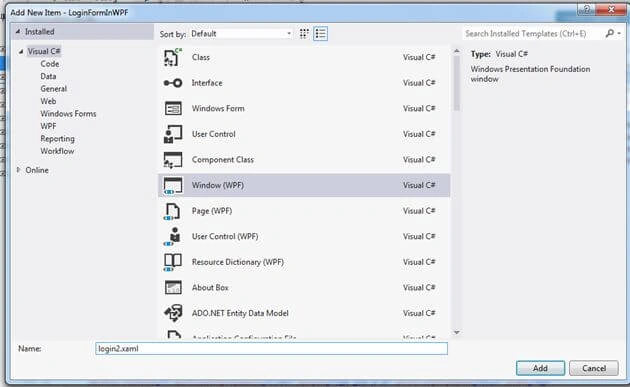Select the Interface template icon

tap(173, 83)
